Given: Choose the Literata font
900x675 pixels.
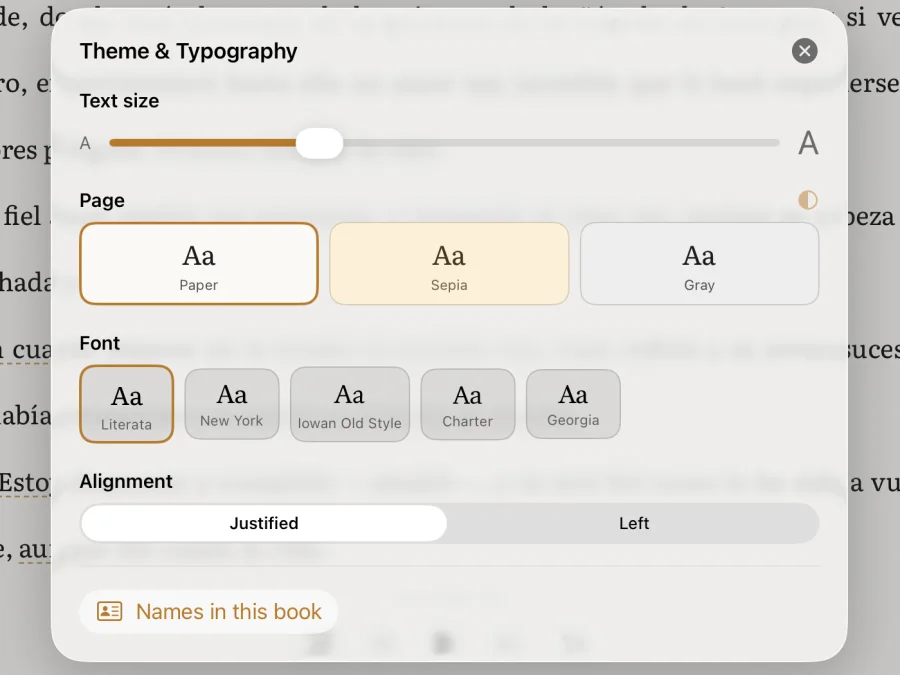Looking at the screenshot, I should pyautogui.click(x=126, y=404).
